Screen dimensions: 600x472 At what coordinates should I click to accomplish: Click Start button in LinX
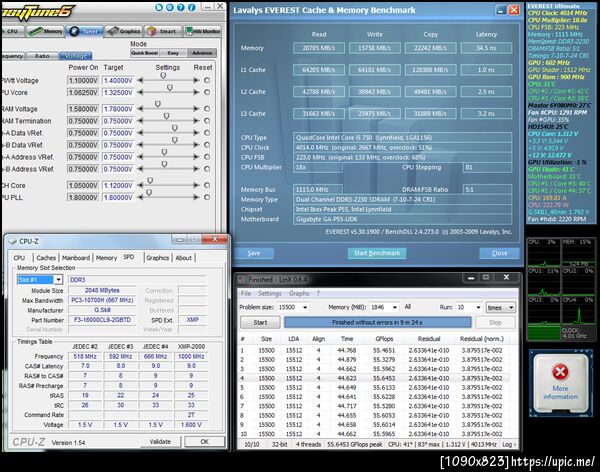pos(260,322)
